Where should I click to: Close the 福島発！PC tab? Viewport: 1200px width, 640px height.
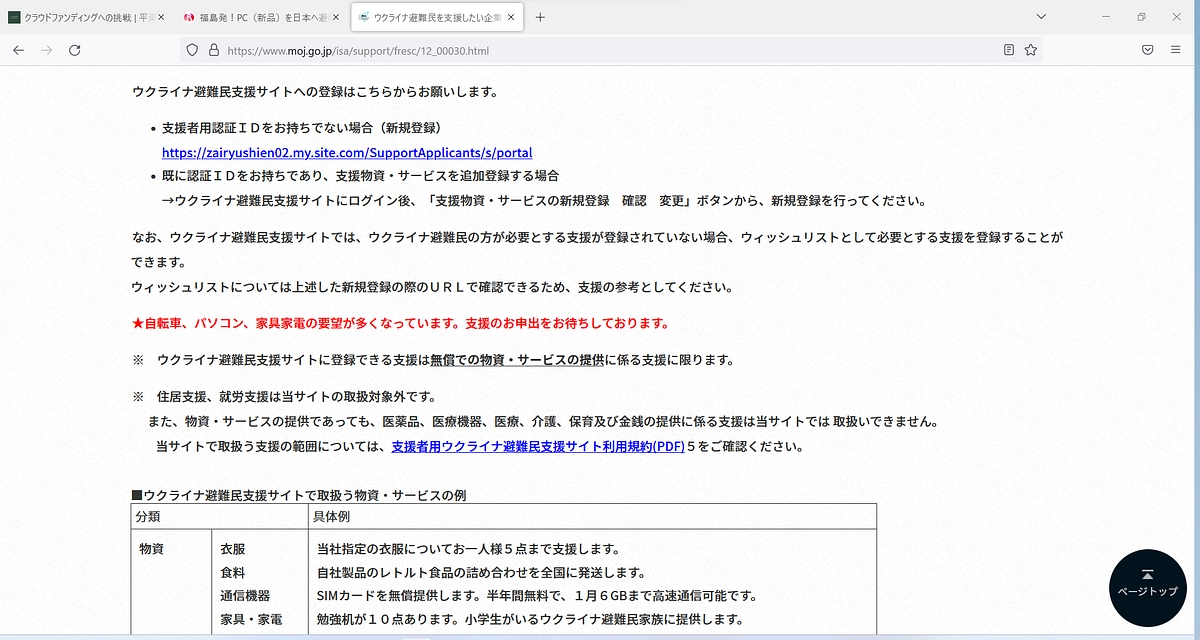tap(336, 17)
